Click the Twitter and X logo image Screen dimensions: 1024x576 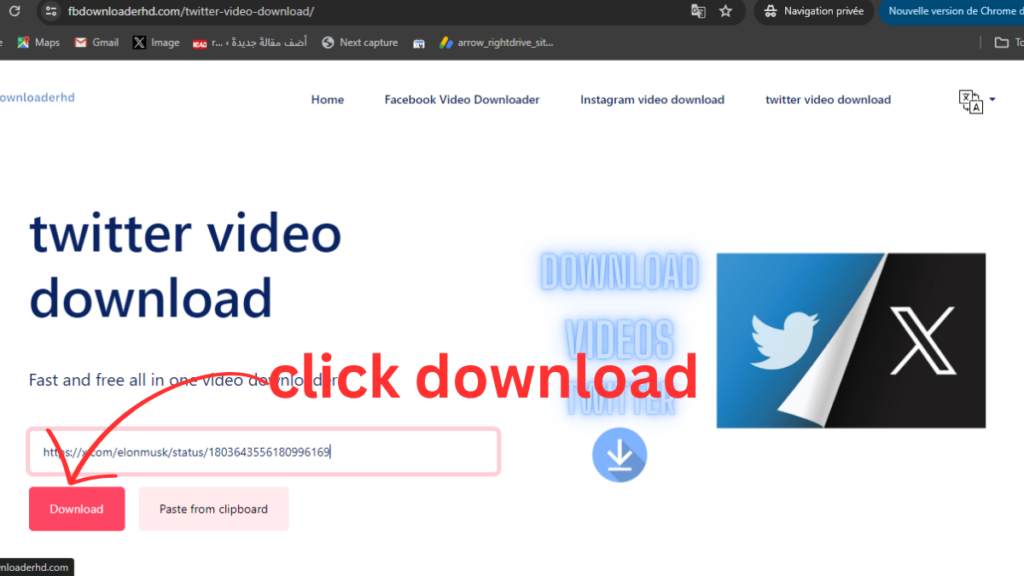click(851, 340)
